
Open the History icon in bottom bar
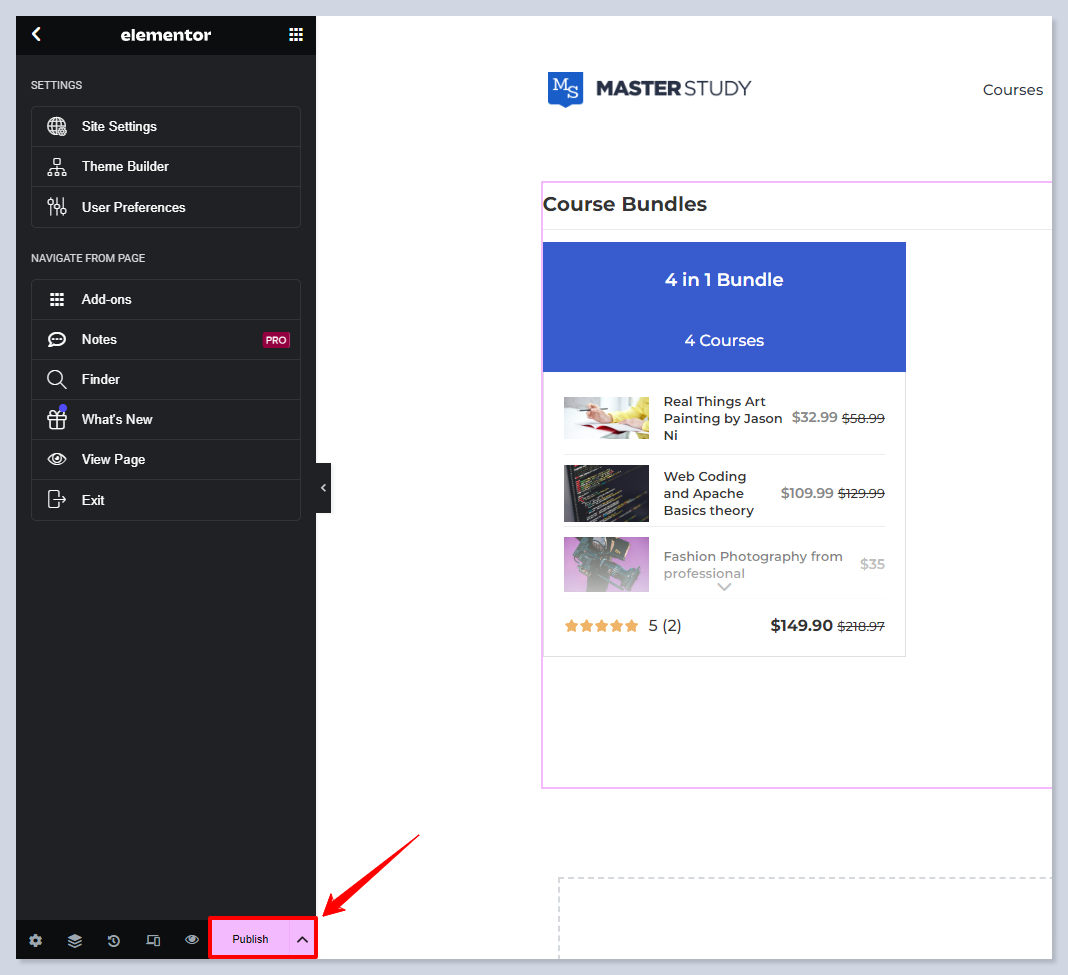click(x=114, y=940)
